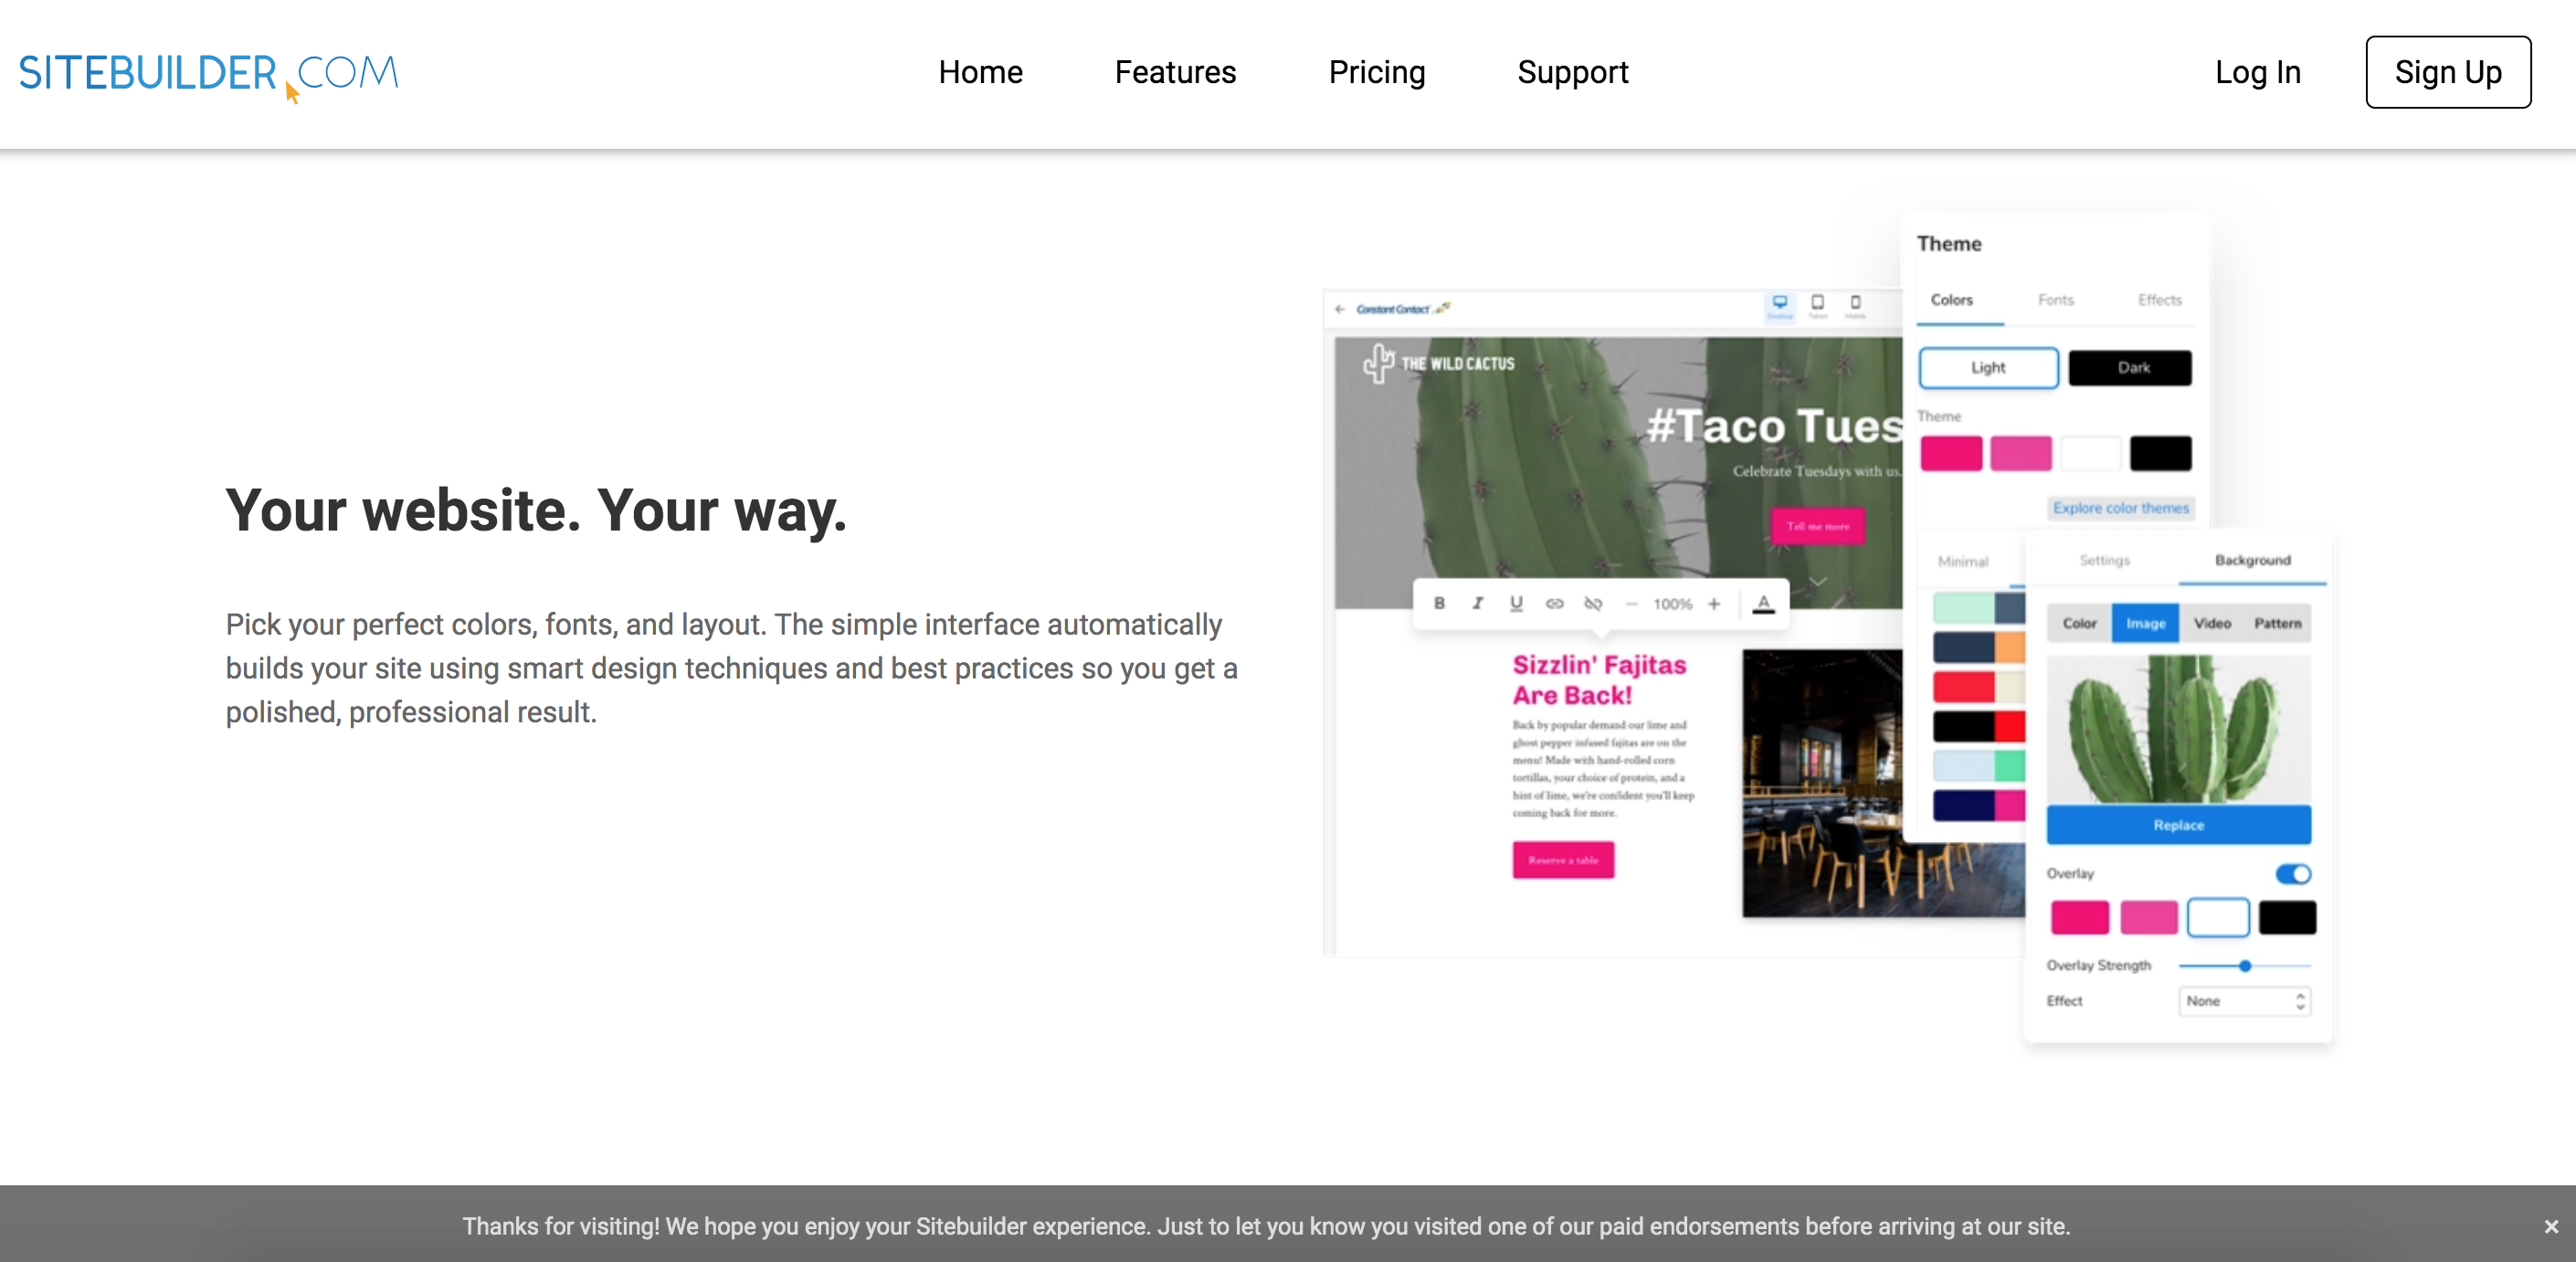The image size is (2576, 1262).
Task: Click the insert link icon
Action: pos(1554,603)
